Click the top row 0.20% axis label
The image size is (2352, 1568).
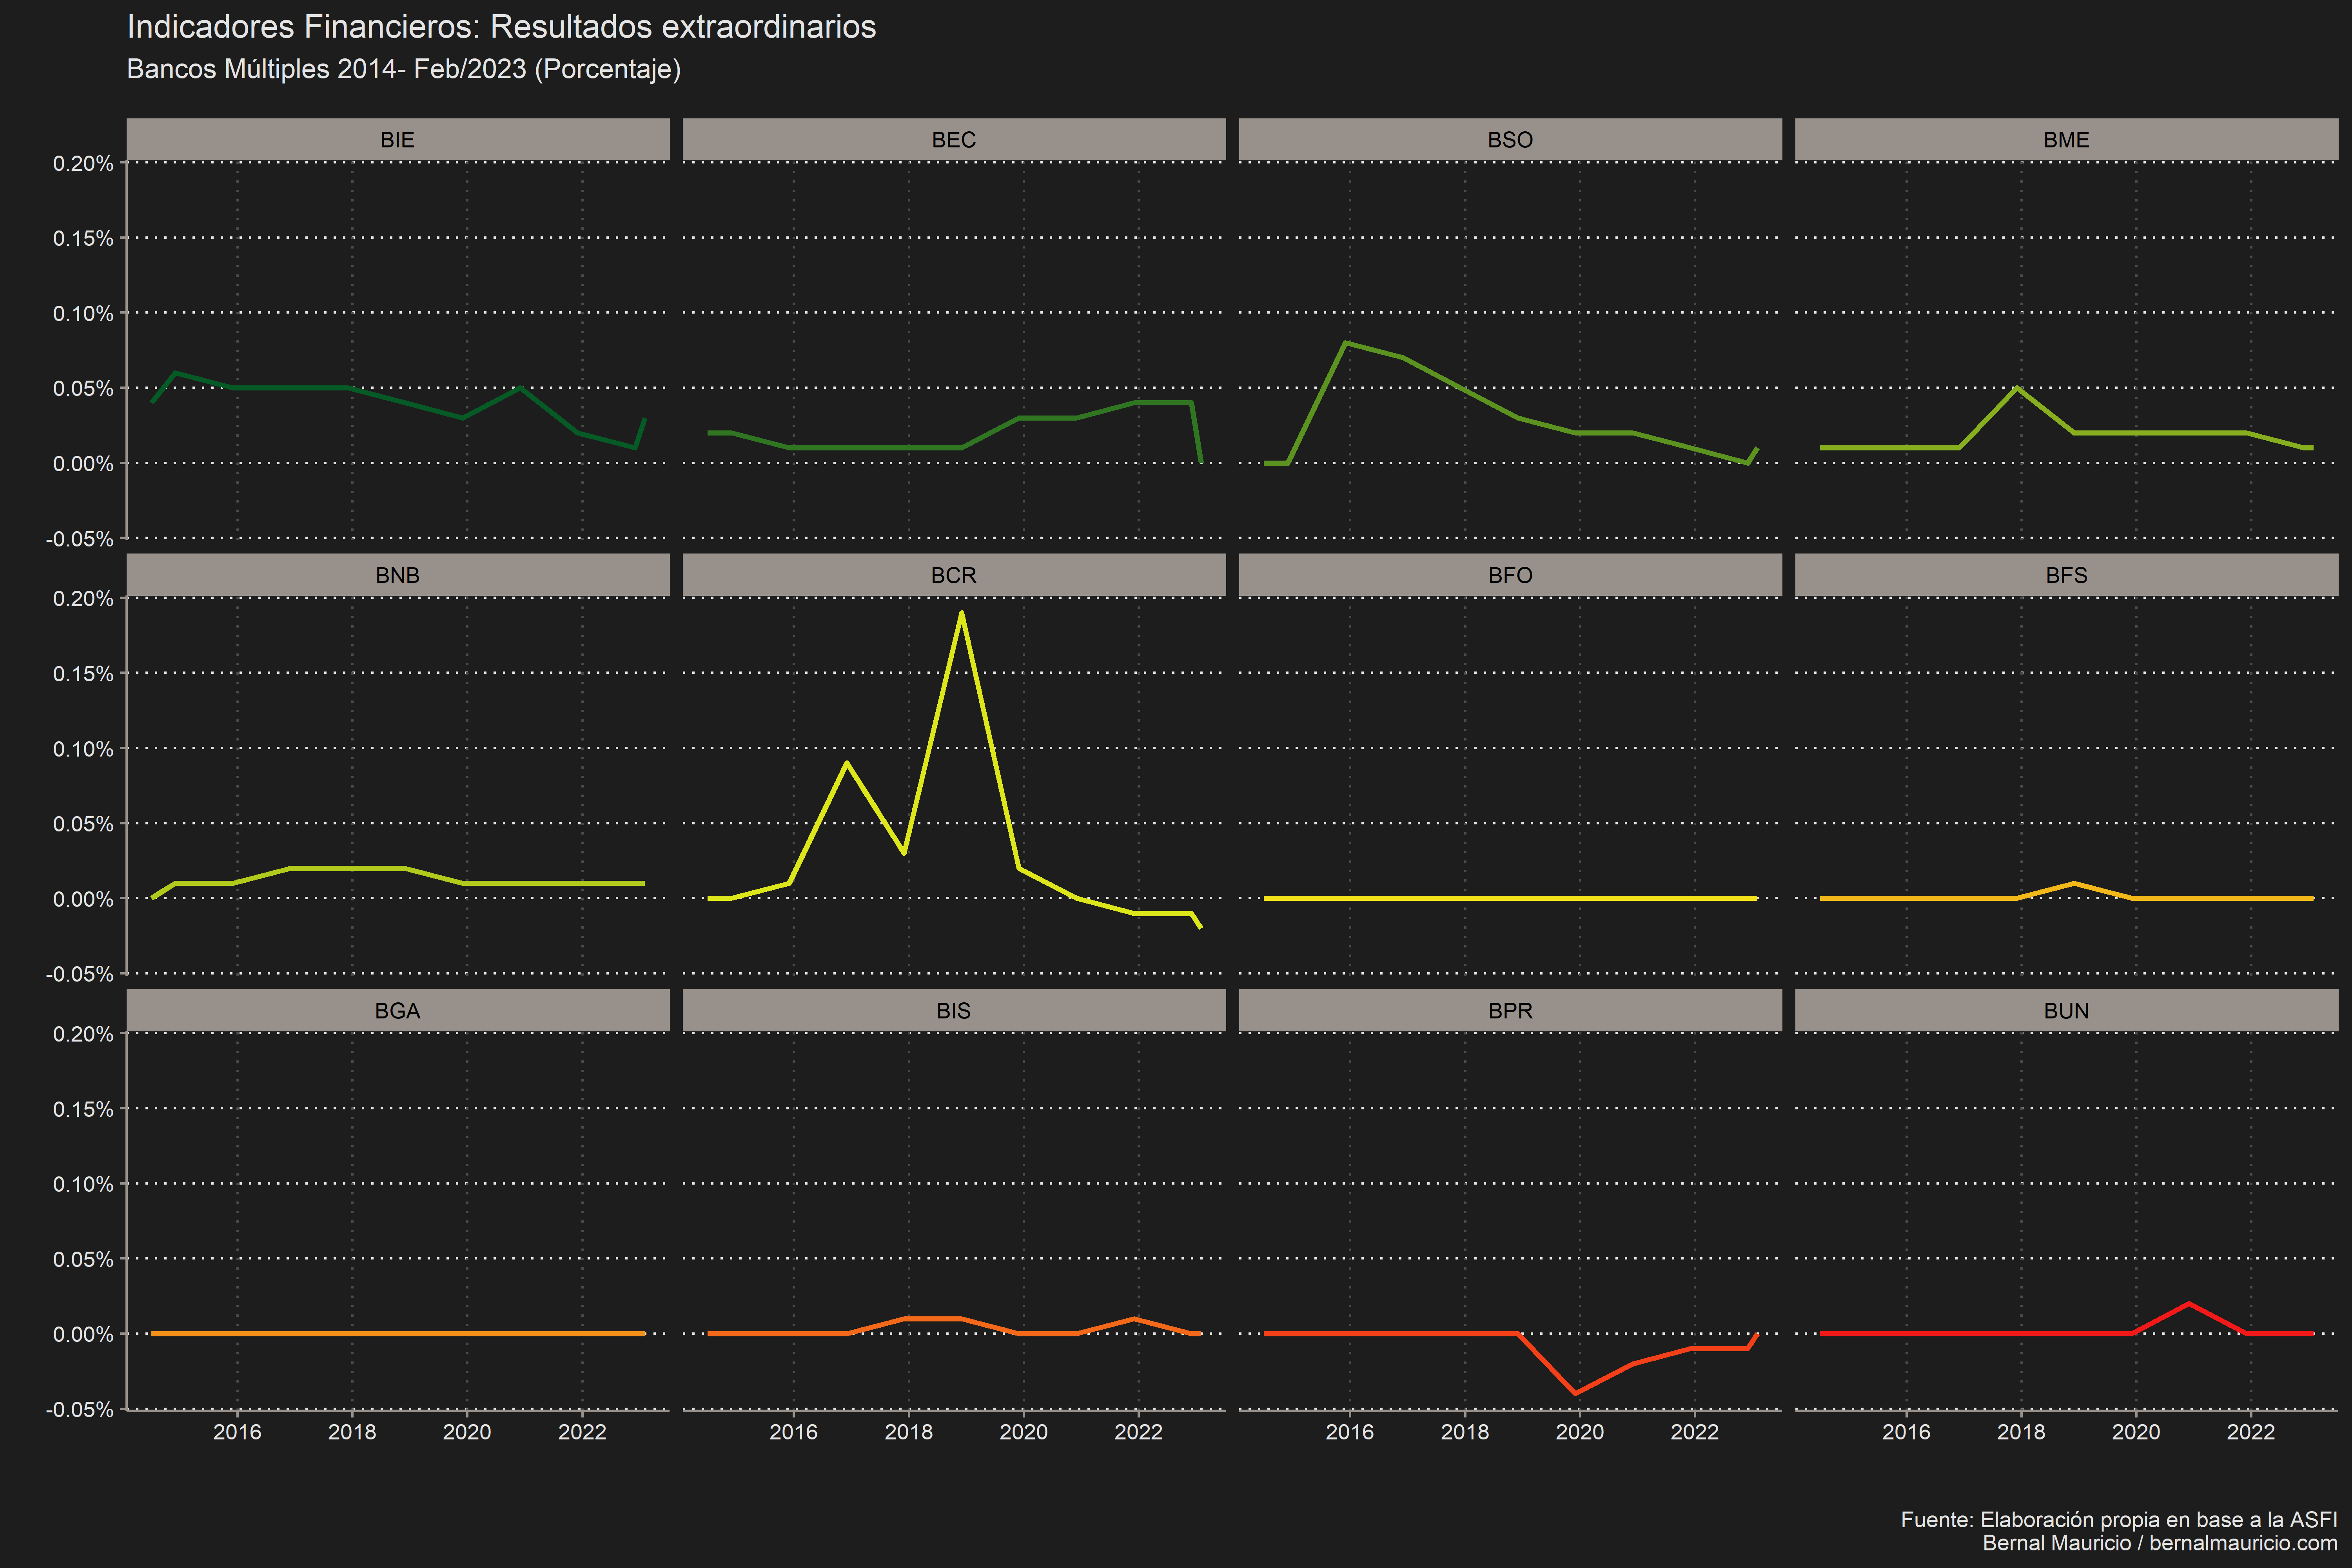click(x=84, y=164)
